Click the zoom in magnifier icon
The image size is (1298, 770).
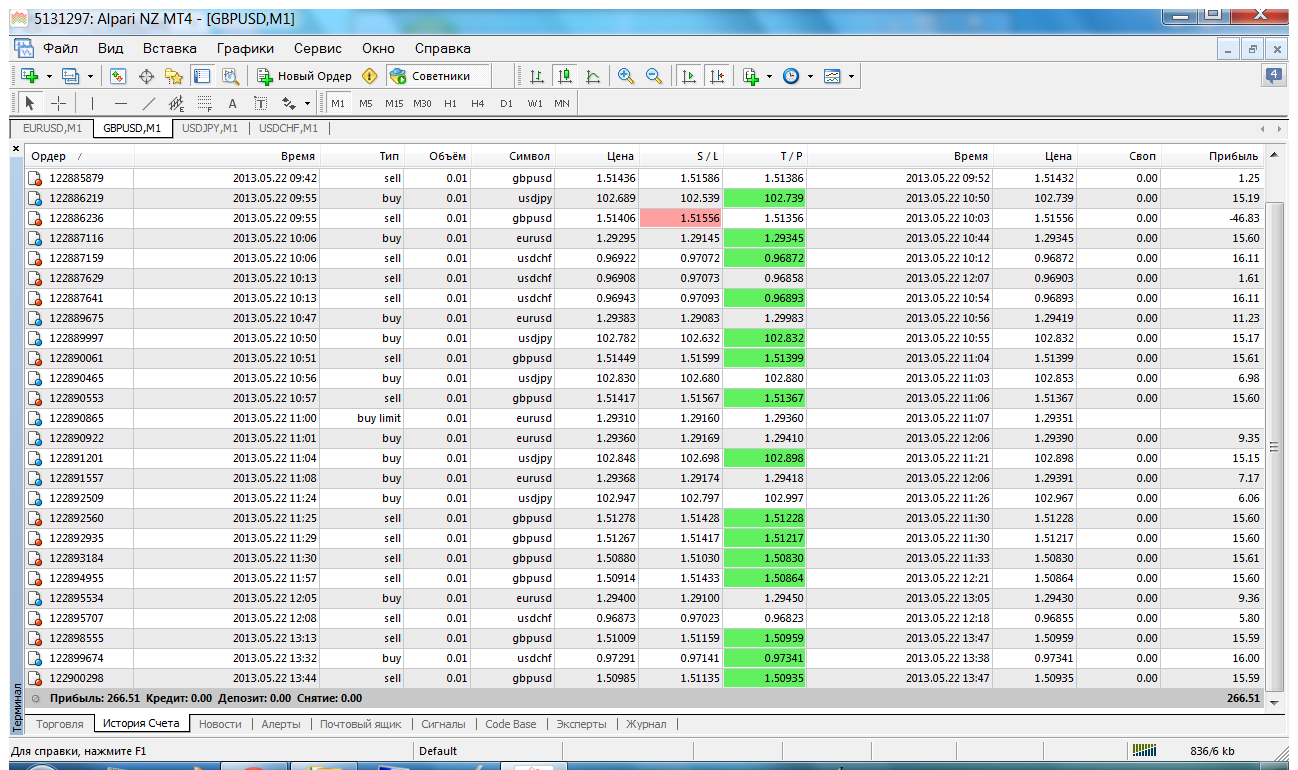click(x=626, y=76)
